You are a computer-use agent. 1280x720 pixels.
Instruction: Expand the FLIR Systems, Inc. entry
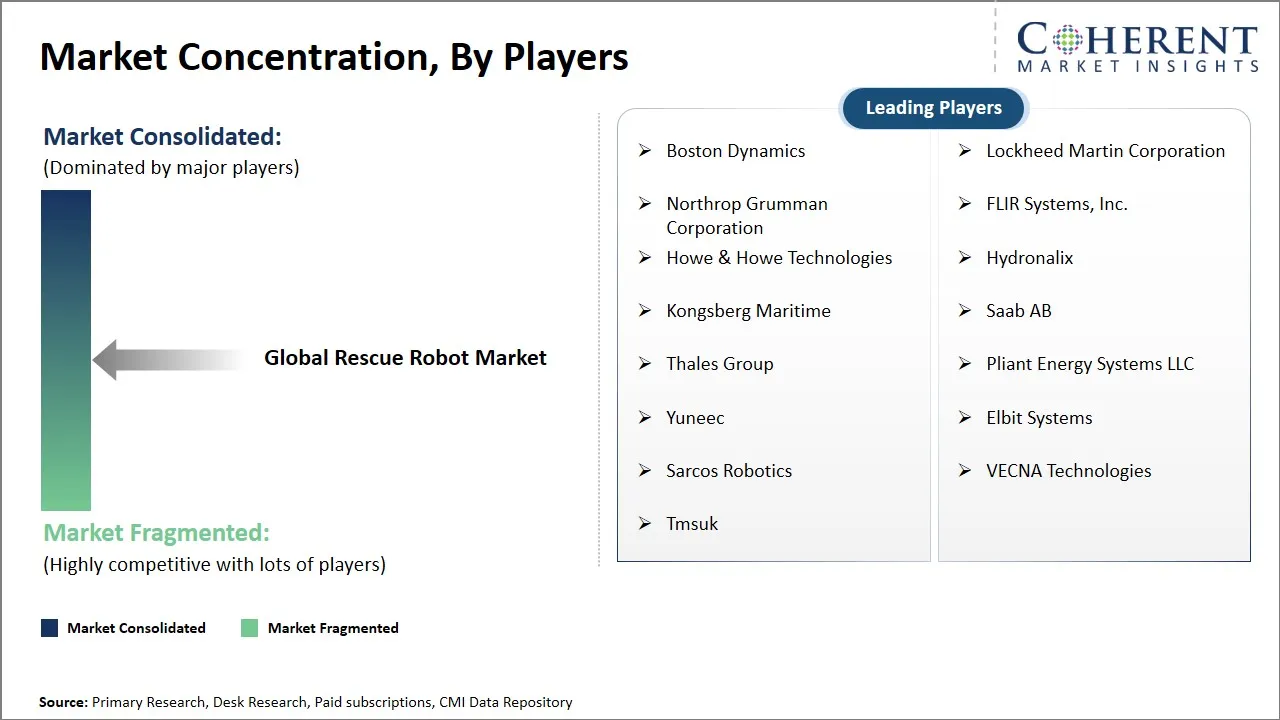pos(1058,204)
